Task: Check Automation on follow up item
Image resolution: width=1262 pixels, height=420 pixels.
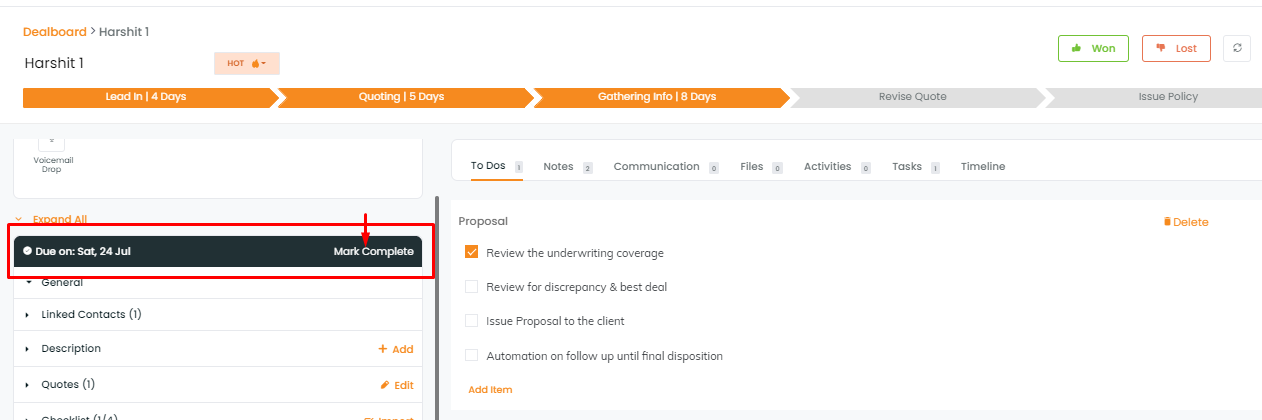Action: (x=472, y=355)
